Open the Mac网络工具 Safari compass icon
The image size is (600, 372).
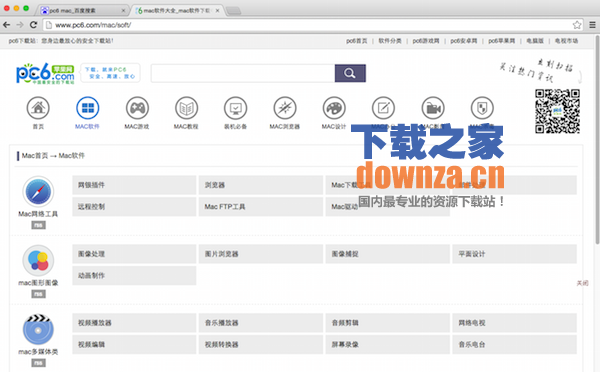click(38, 192)
